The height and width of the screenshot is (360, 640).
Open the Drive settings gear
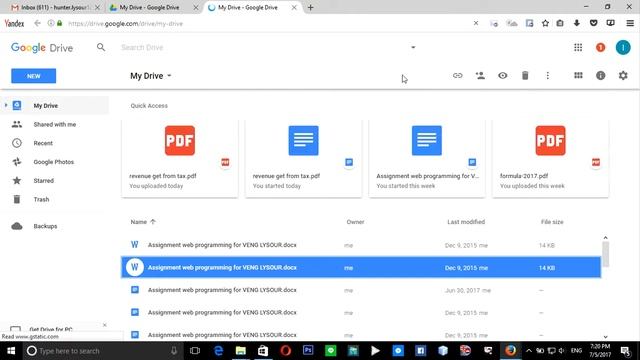tap(623, 76)
